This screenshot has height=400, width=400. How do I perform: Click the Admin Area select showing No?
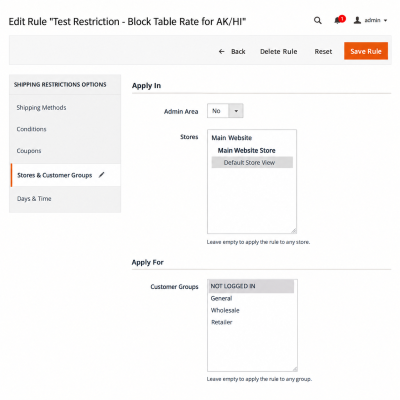[225, 111]
